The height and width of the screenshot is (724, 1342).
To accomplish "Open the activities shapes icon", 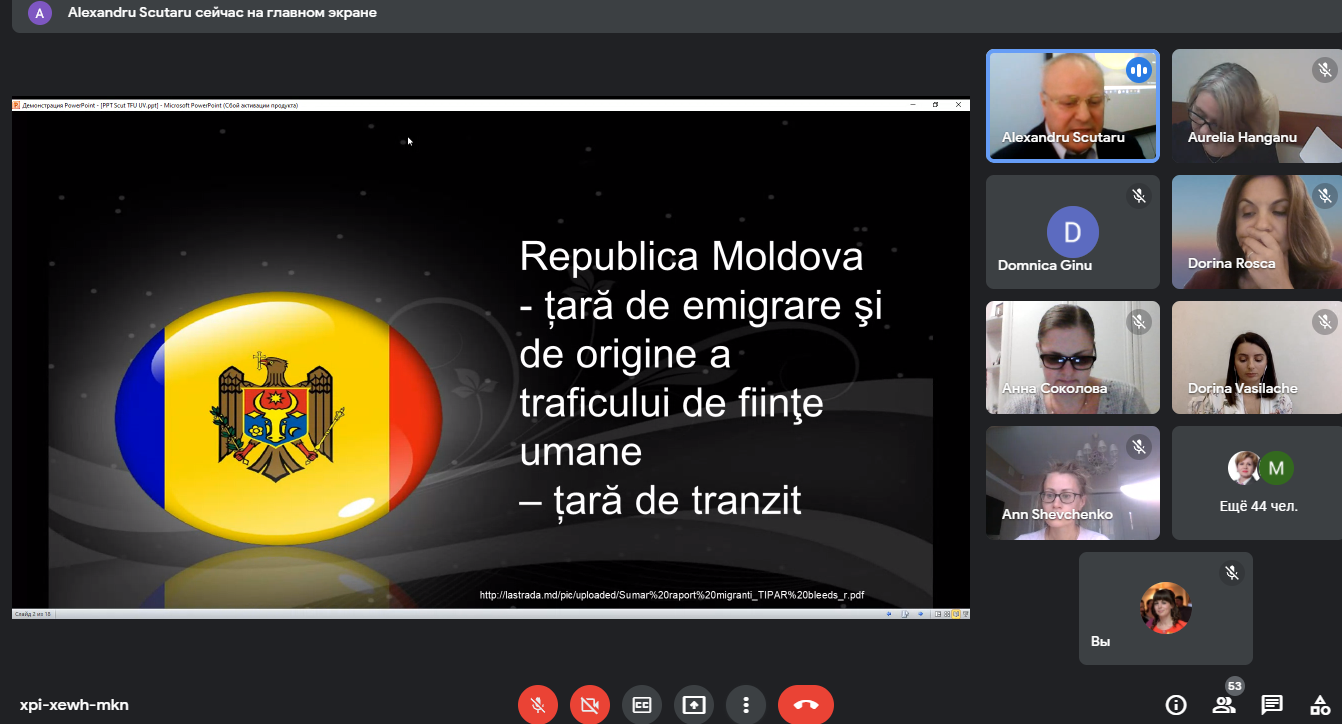I will [x=1319, y=705].
